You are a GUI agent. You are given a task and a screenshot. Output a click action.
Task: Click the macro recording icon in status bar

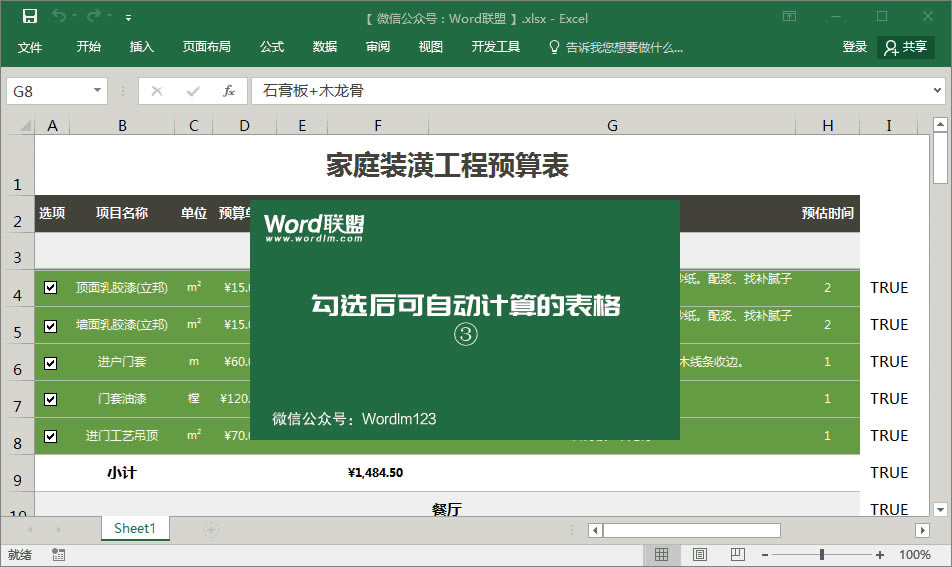click(58, 554)
